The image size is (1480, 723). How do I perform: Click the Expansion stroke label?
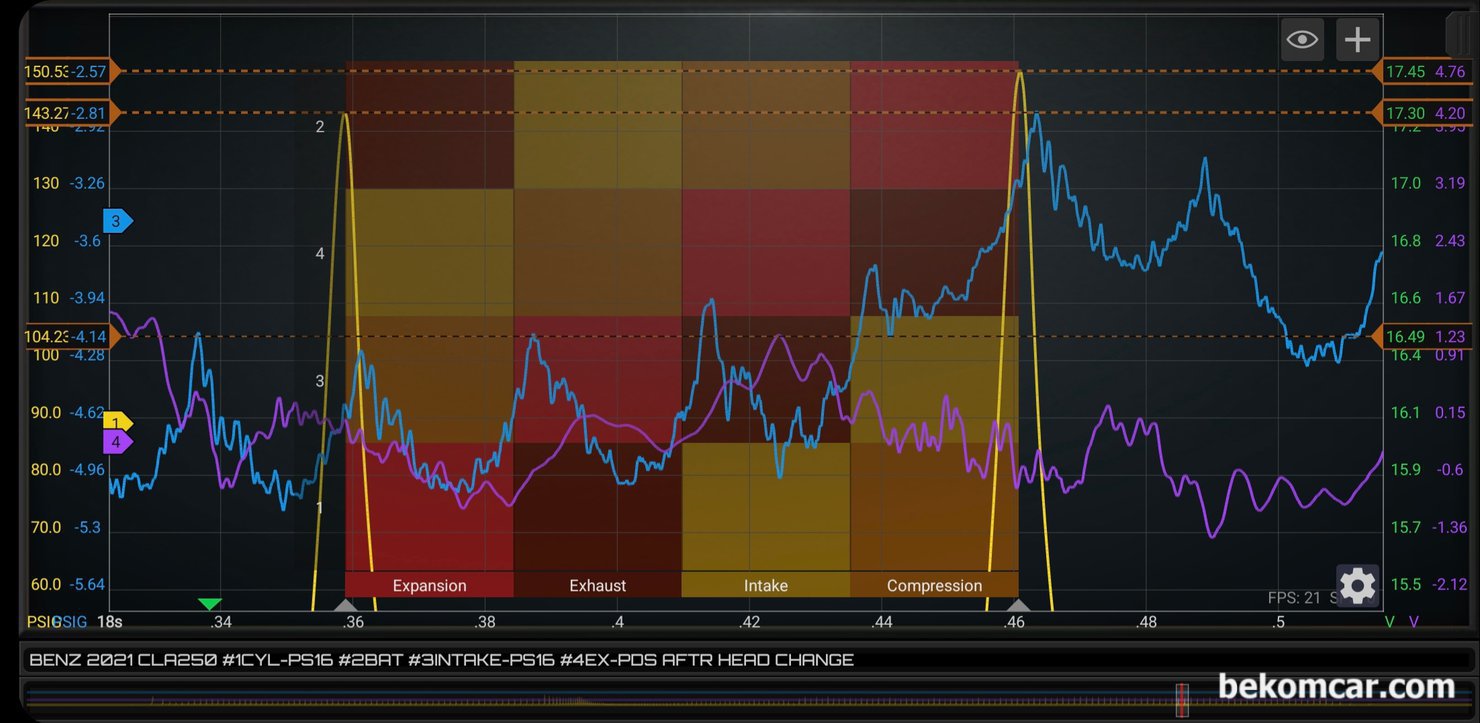429,585
